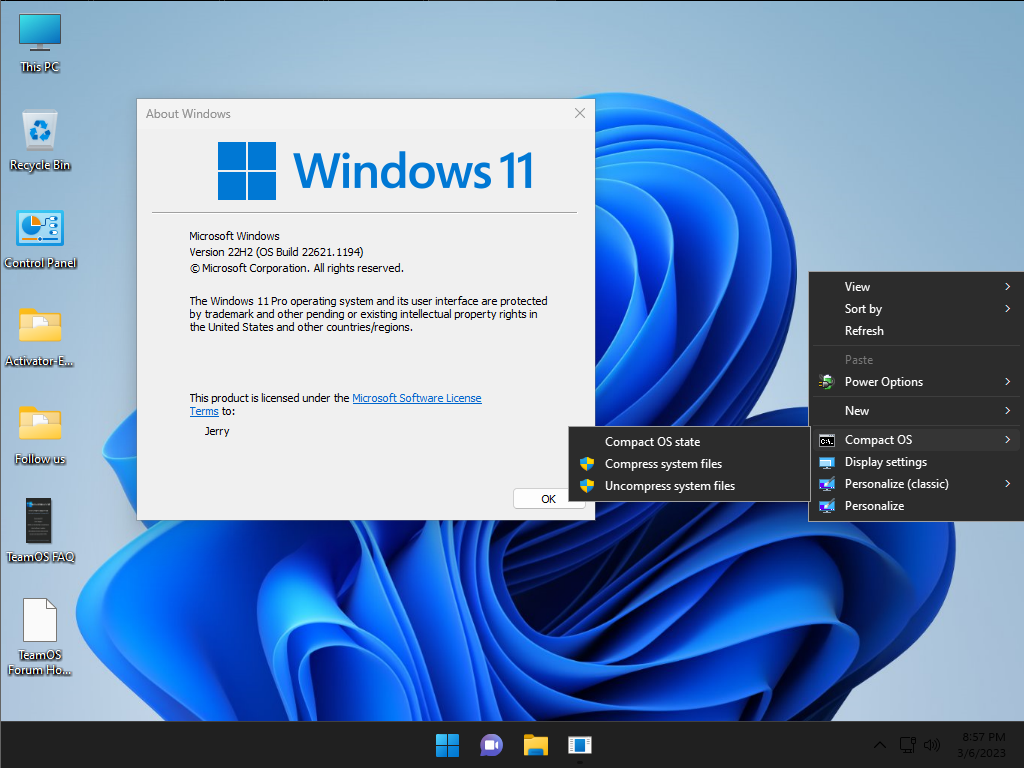Show hidden tray icons chevron
Viewport: 1024px width, 768px height.
(x=880, y=745)
